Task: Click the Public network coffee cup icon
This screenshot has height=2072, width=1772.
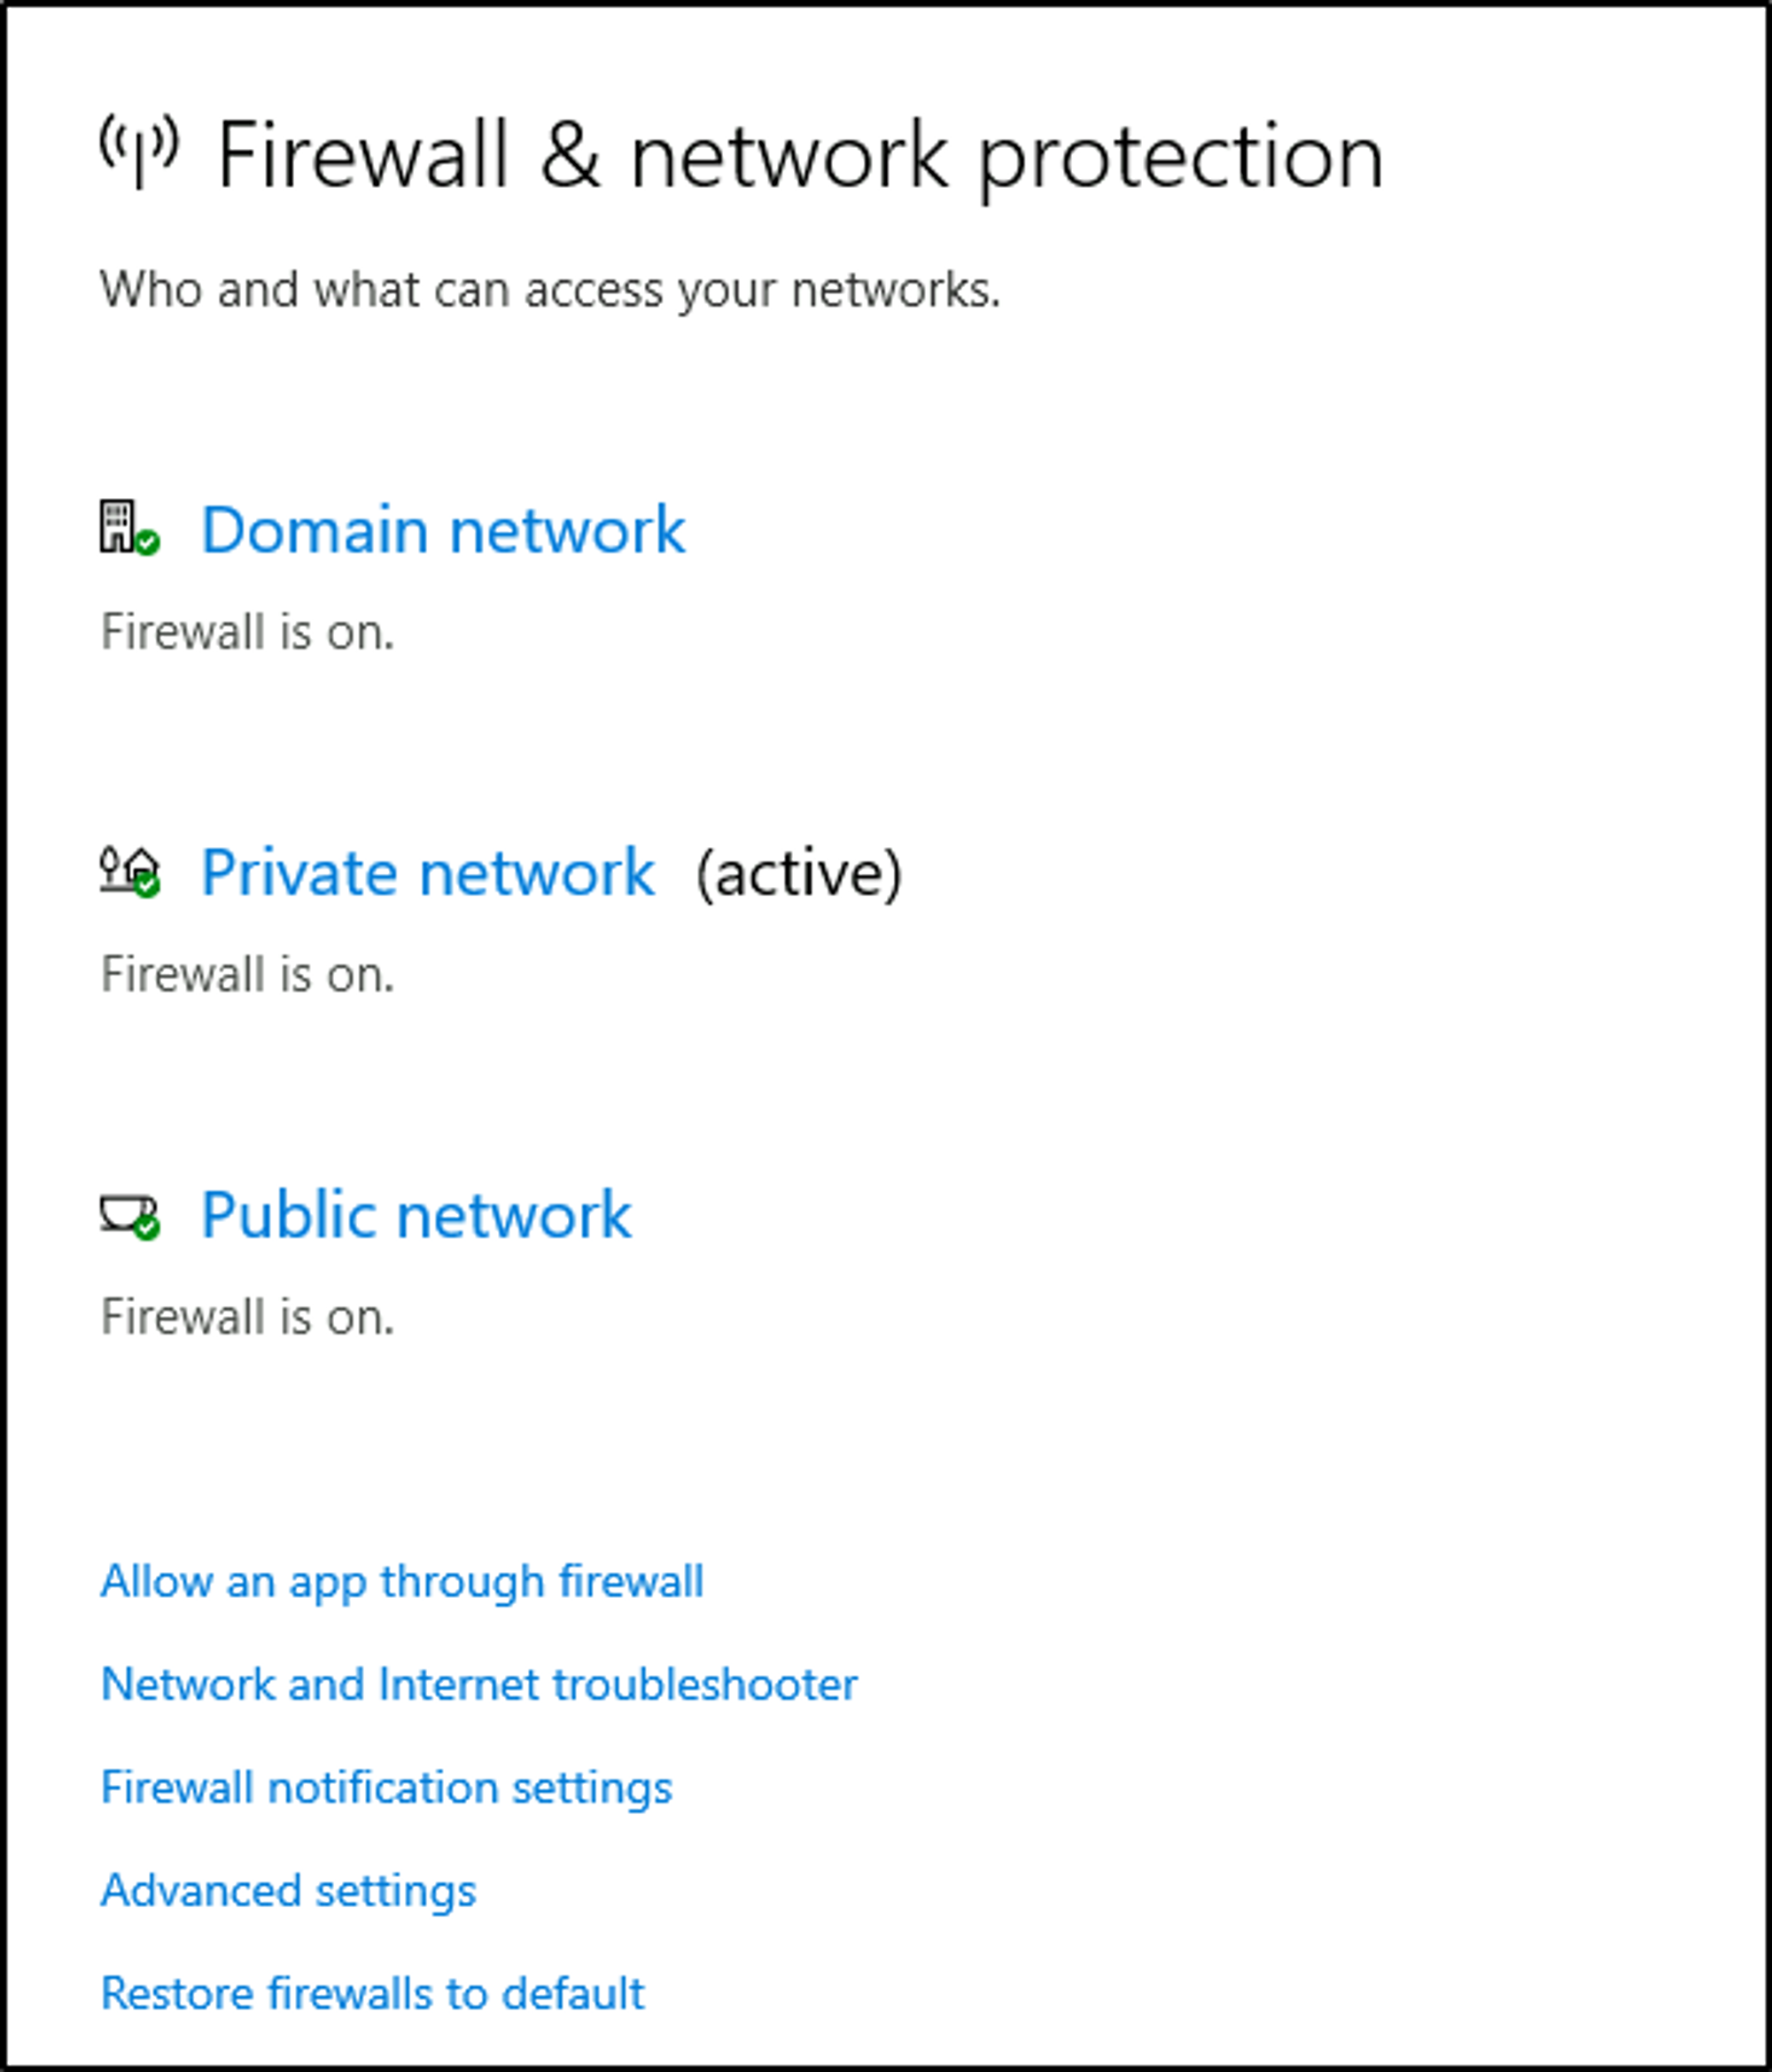Action: [x=124, y=1212]
